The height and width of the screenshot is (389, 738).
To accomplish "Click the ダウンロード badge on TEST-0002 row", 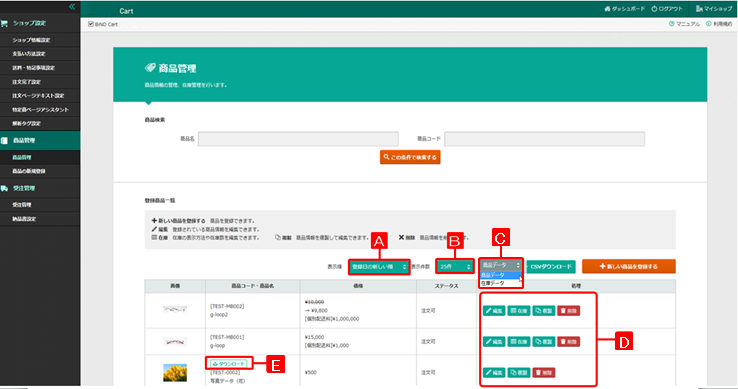I will (x=229, y=364).
